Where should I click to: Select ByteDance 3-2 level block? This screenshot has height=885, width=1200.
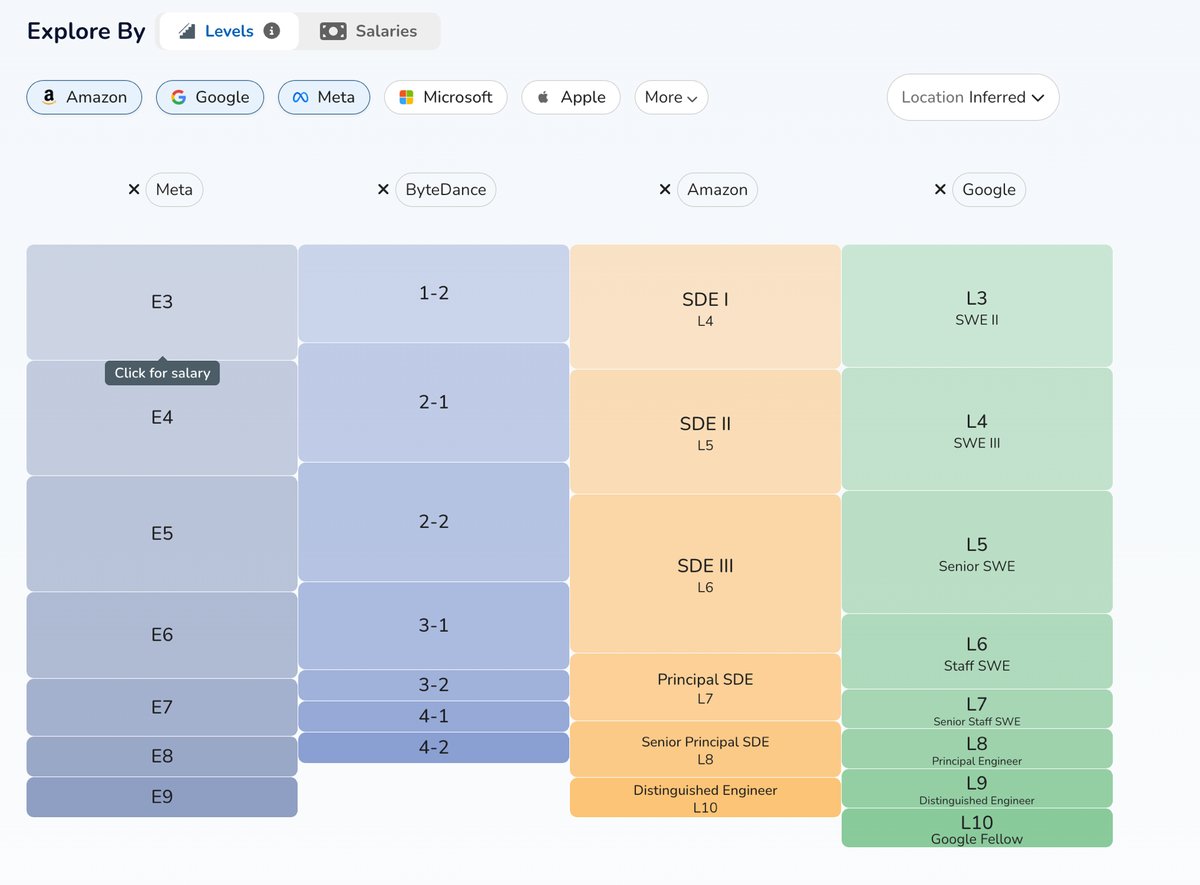click(433, 685)
